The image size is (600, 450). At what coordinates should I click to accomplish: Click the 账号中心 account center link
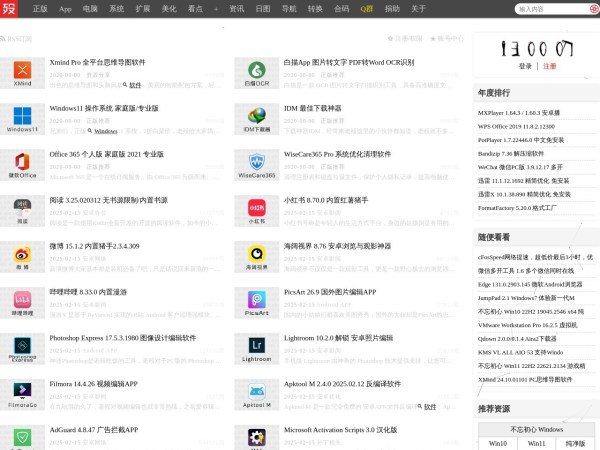[x=447, y=39]
